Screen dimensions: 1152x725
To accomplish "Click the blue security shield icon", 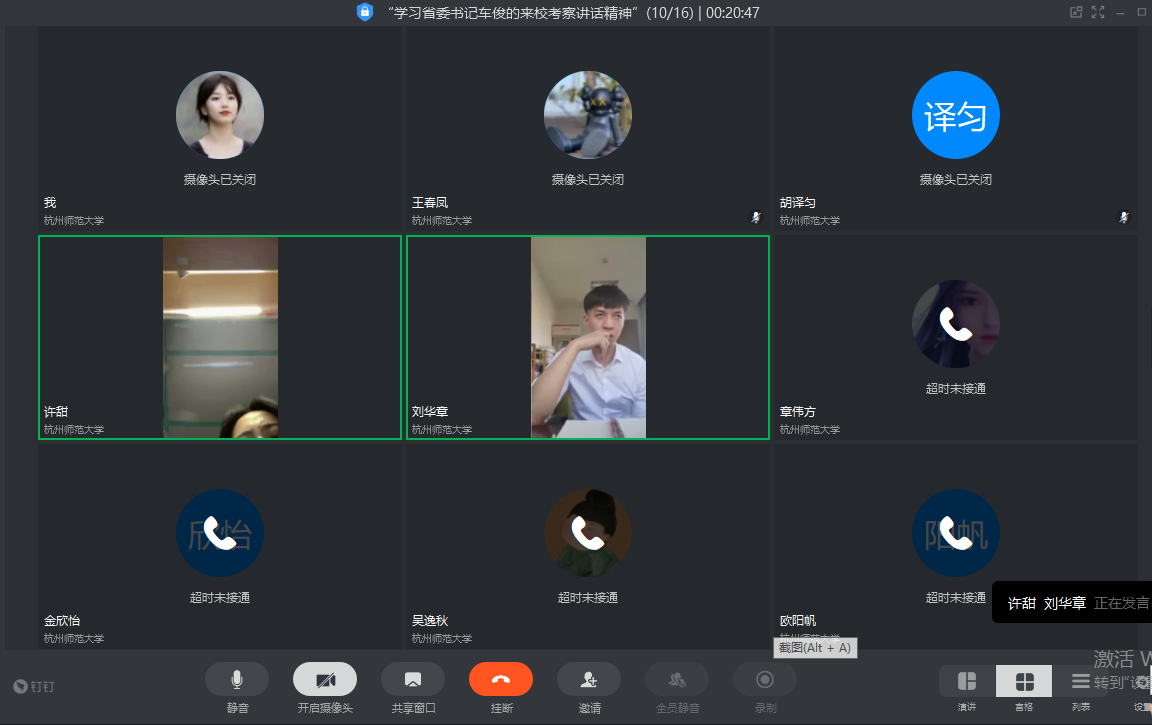I will click(x=365, y=12).
